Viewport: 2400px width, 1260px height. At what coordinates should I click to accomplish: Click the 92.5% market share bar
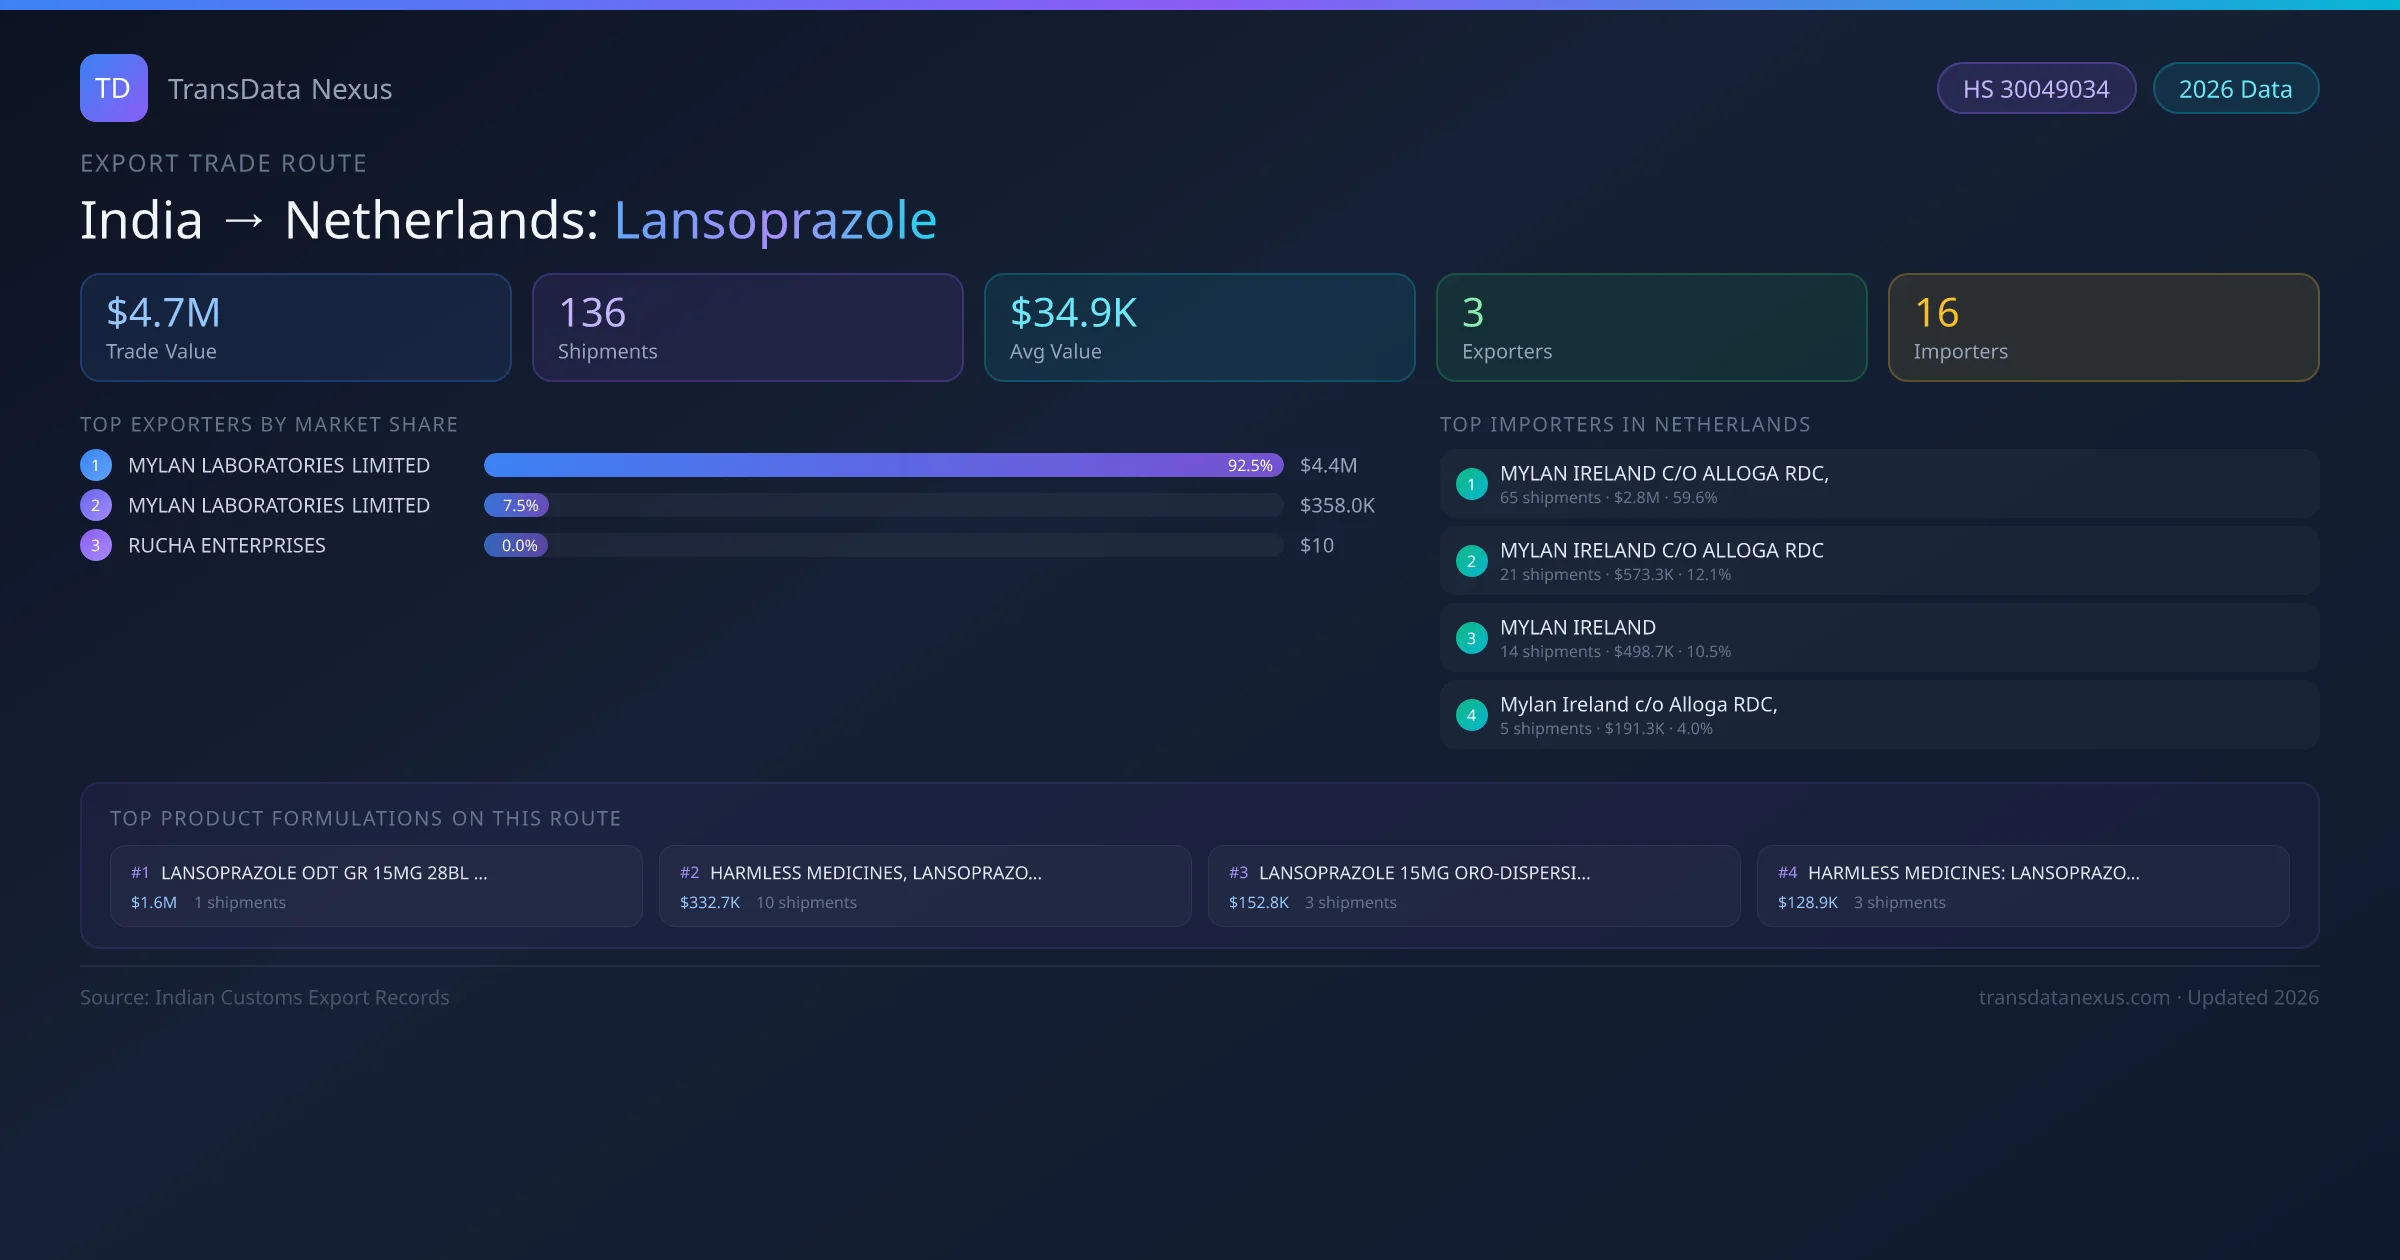coord(883,465)
